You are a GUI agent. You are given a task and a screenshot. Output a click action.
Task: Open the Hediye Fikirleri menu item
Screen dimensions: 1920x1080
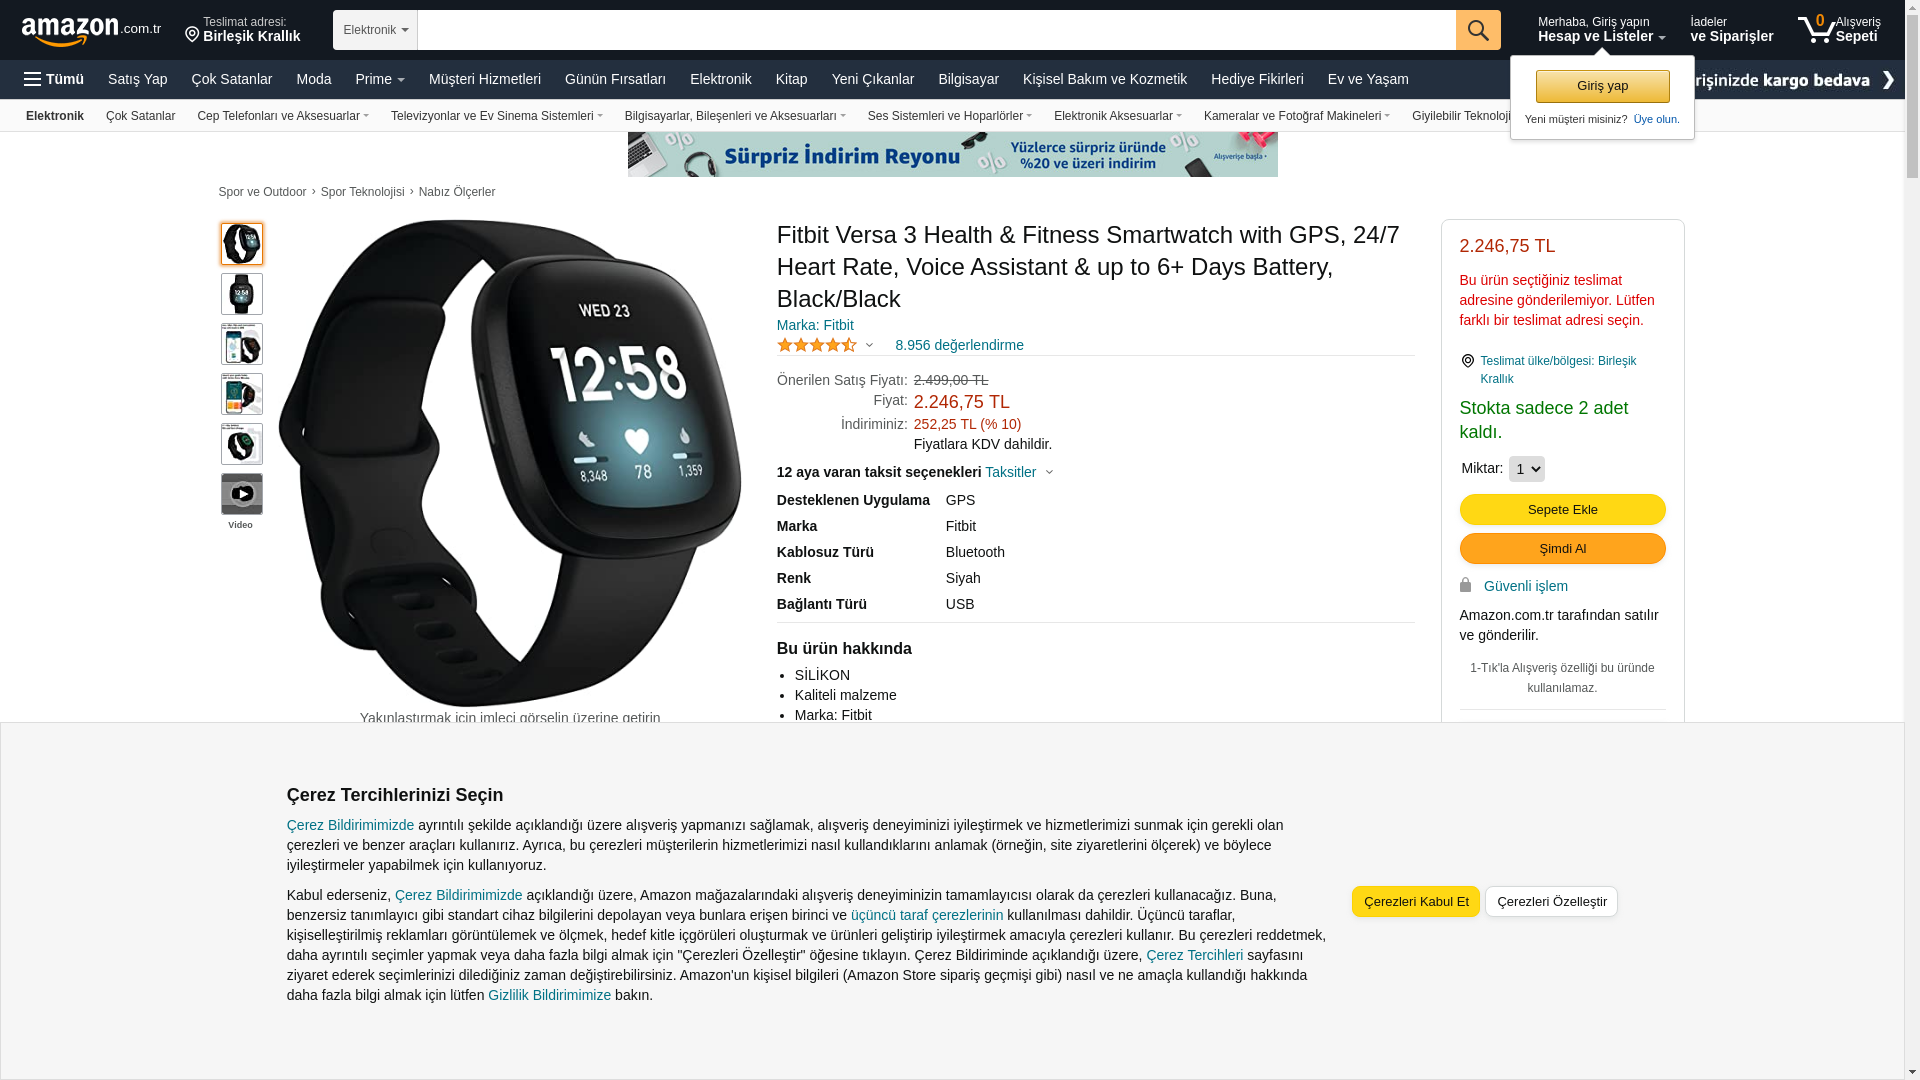pos(1257,79)
